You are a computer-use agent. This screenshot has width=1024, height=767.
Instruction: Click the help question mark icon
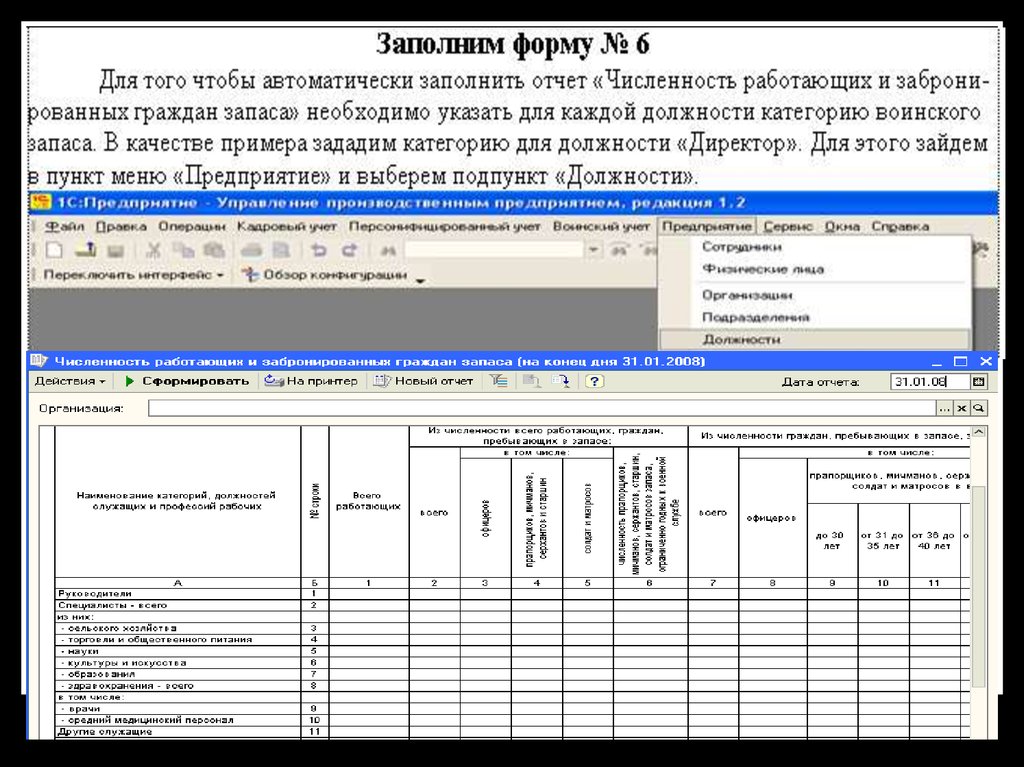[594, 381]
